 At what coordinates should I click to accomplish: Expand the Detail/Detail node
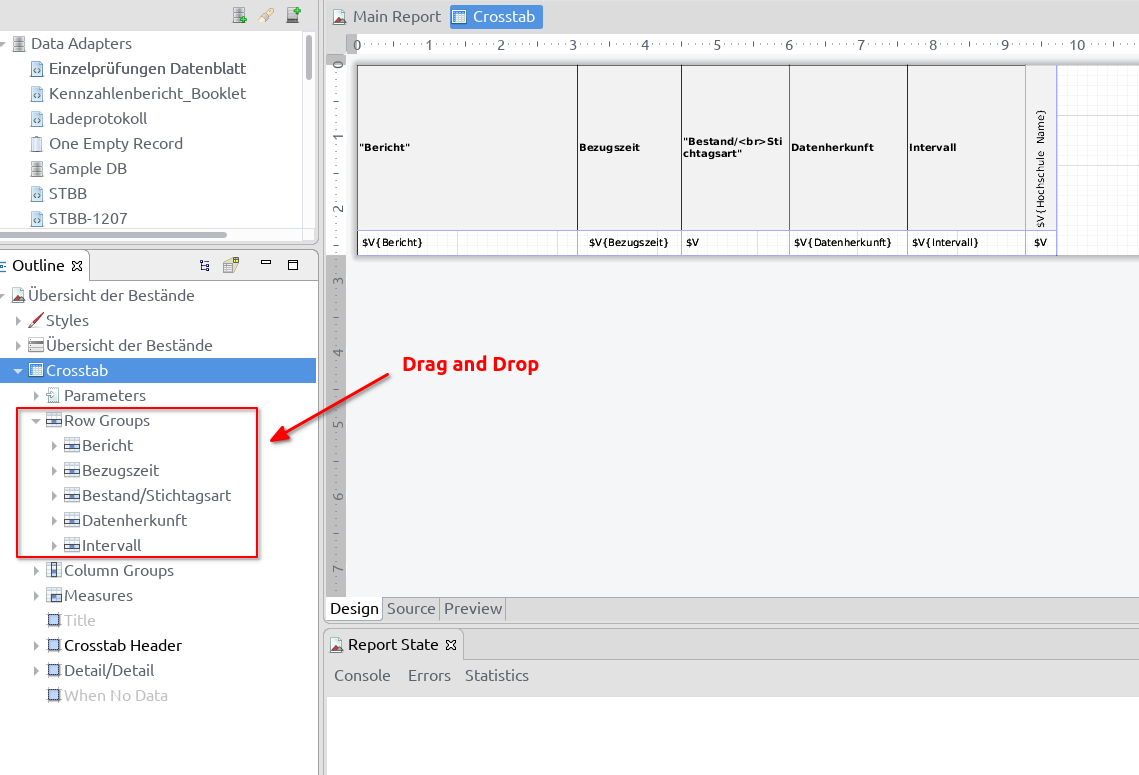click(x=36, y=670)
